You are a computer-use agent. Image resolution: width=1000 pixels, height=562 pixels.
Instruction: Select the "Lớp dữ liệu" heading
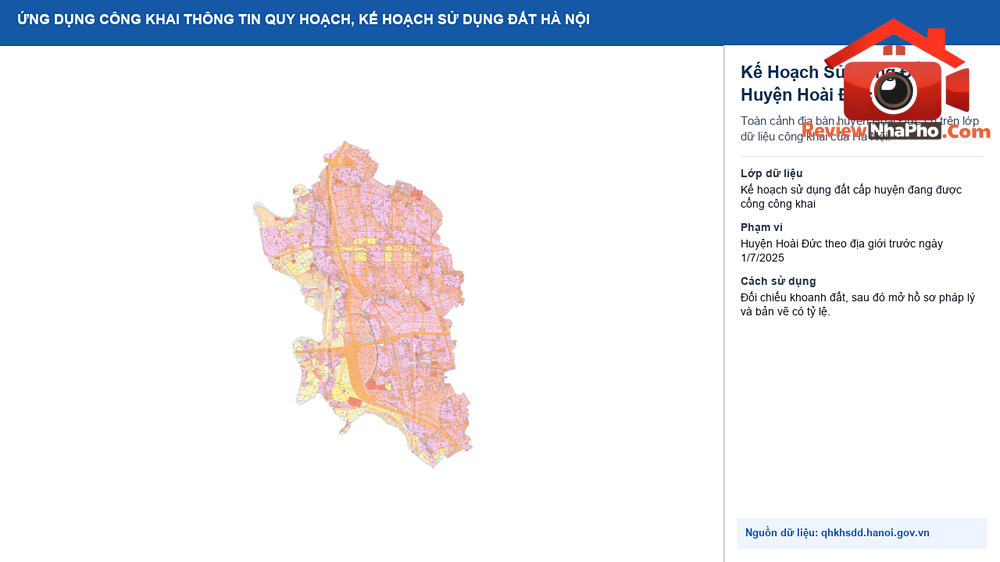(x=771, y=174)
